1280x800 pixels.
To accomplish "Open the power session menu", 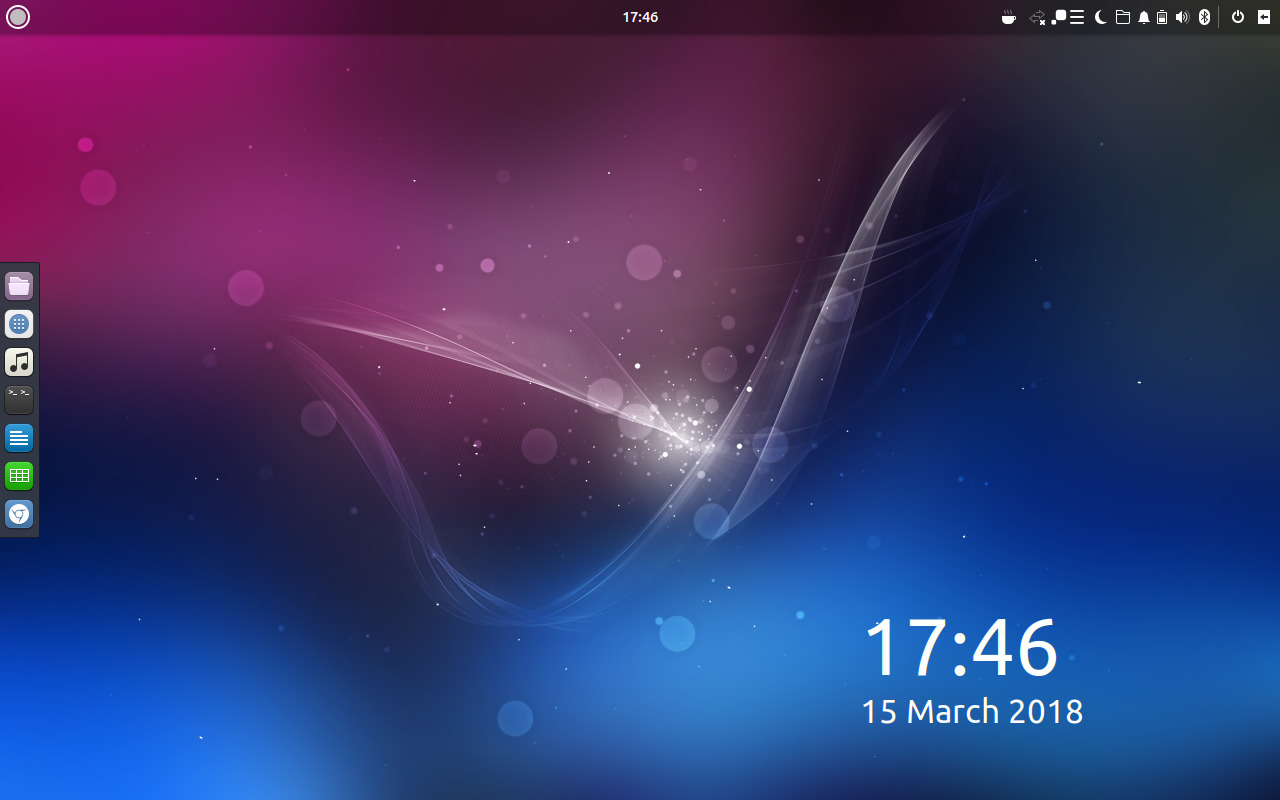I will [1238, 17].
